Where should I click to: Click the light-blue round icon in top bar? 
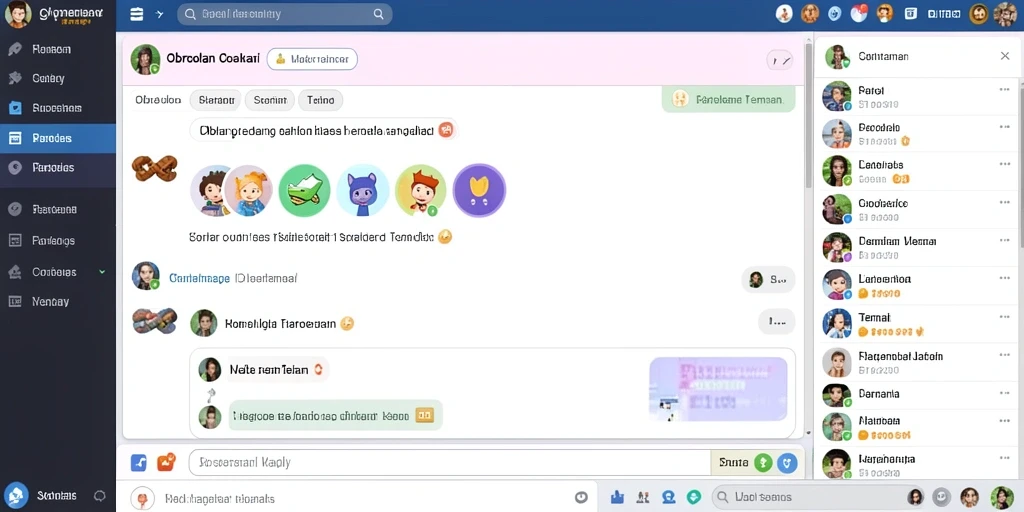[x=835, y=14]
